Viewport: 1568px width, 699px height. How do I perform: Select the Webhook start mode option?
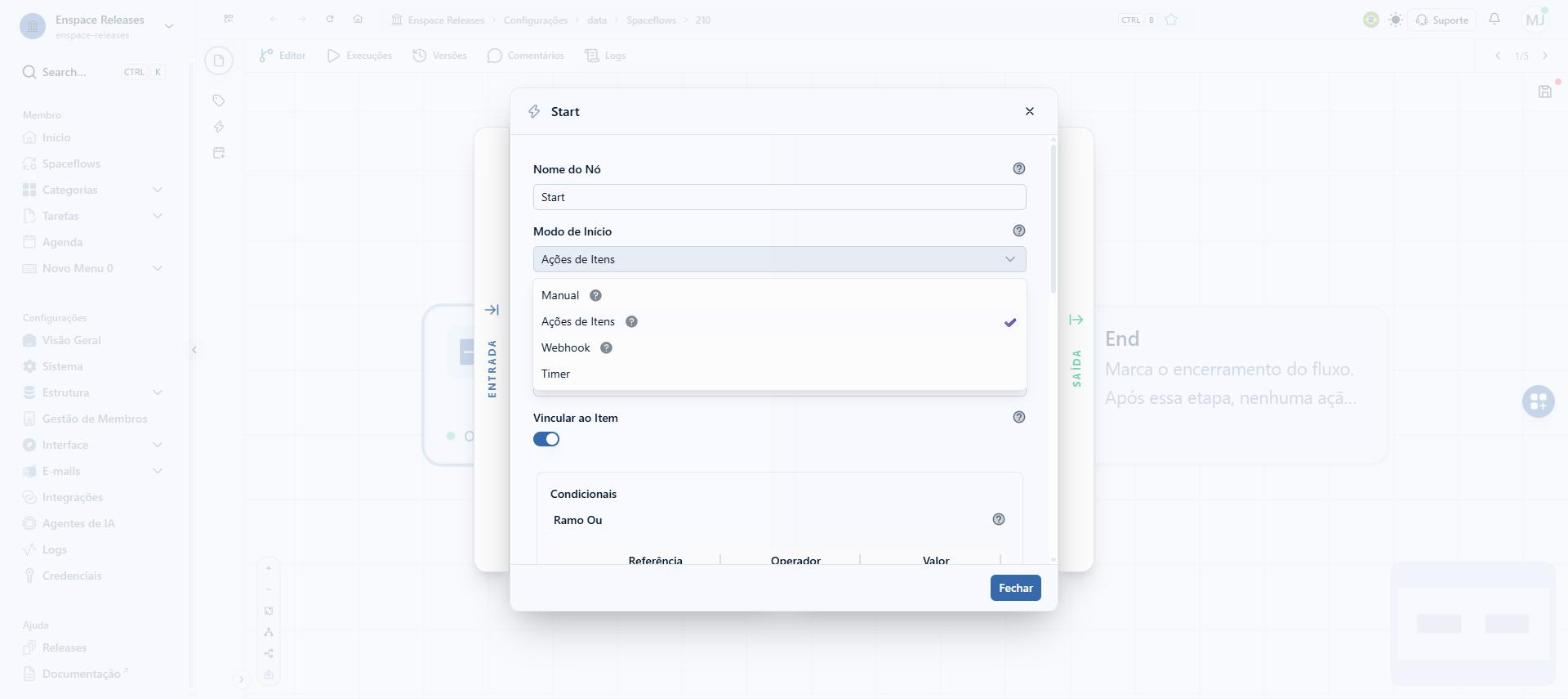point(779,348)
